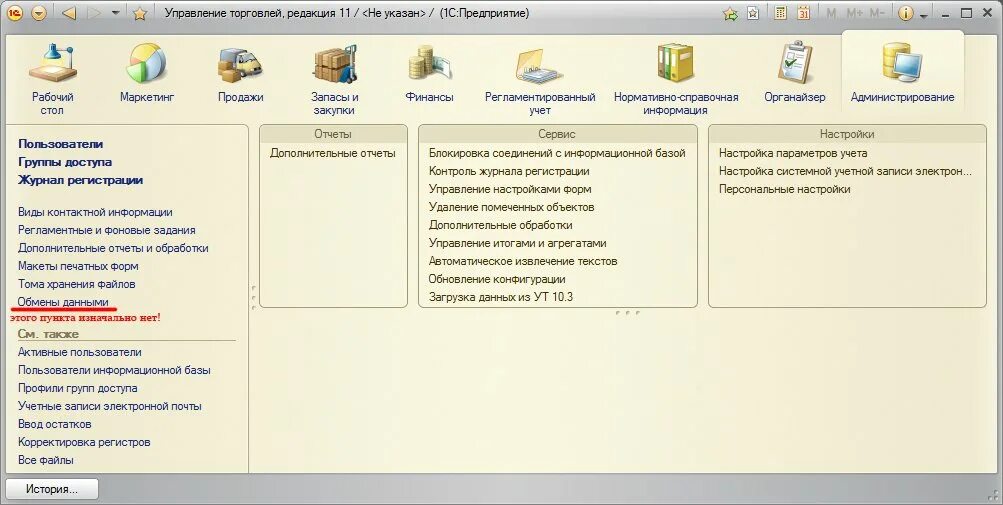Click the add-to-favorites green star icon
The height and width of the screenshot is (505, 1003).
click(730, 13)
